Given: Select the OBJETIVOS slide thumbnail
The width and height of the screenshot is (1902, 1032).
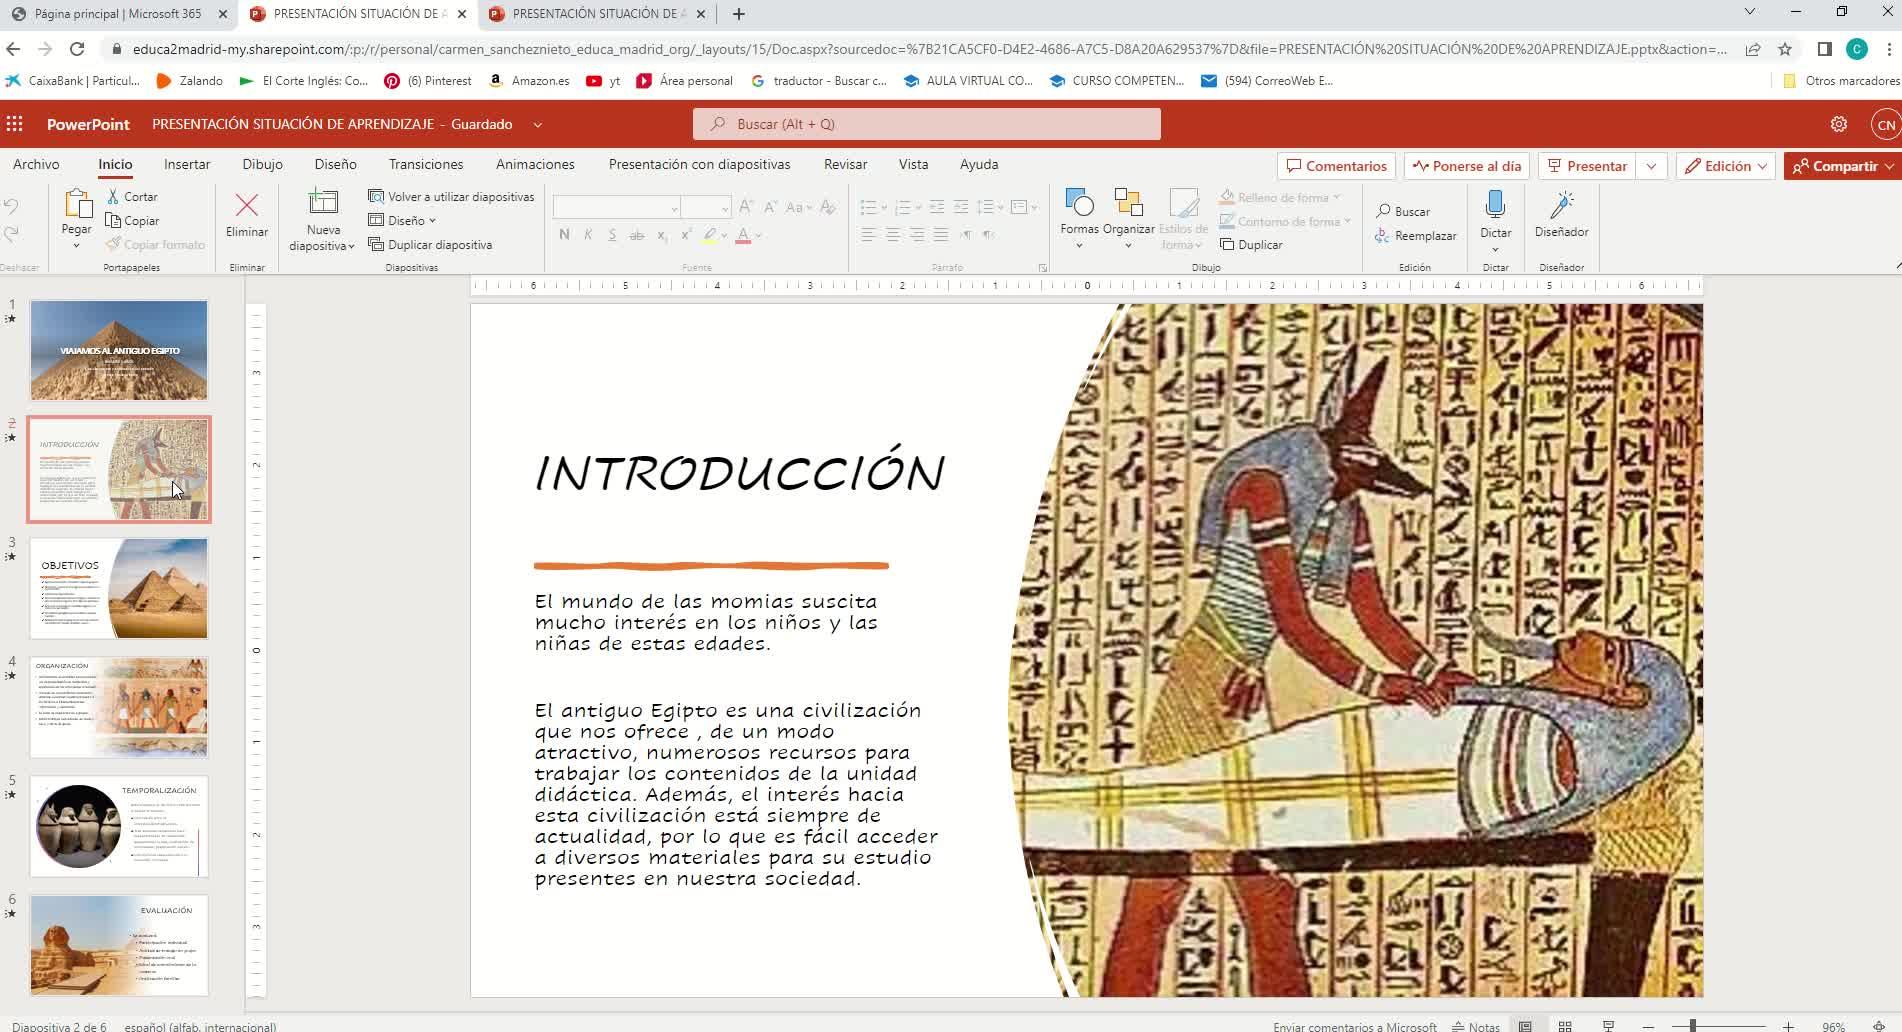Looking at the screenshot, I should pyautogui.click(x=119, y=588).
